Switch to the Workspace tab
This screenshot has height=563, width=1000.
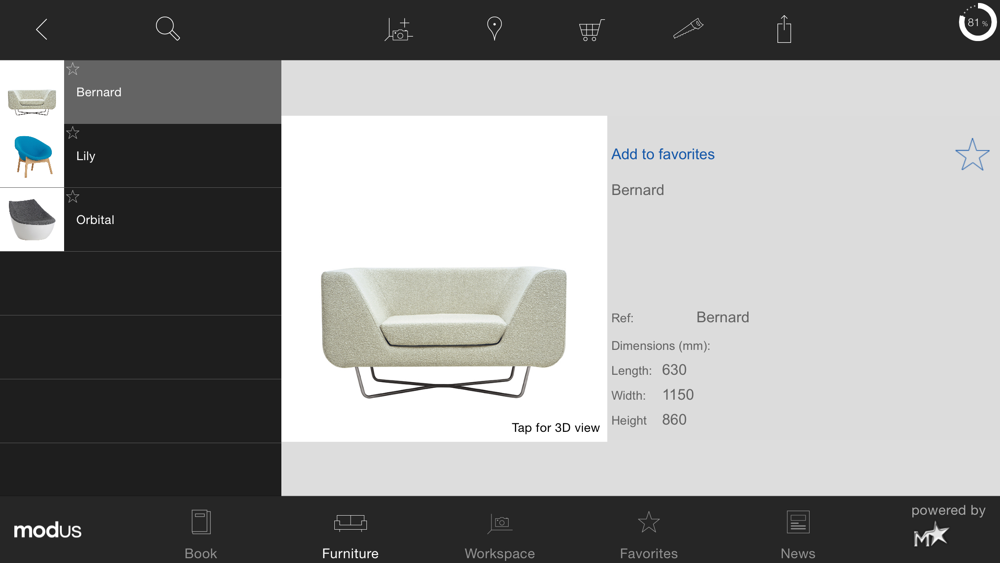(499, 534)
